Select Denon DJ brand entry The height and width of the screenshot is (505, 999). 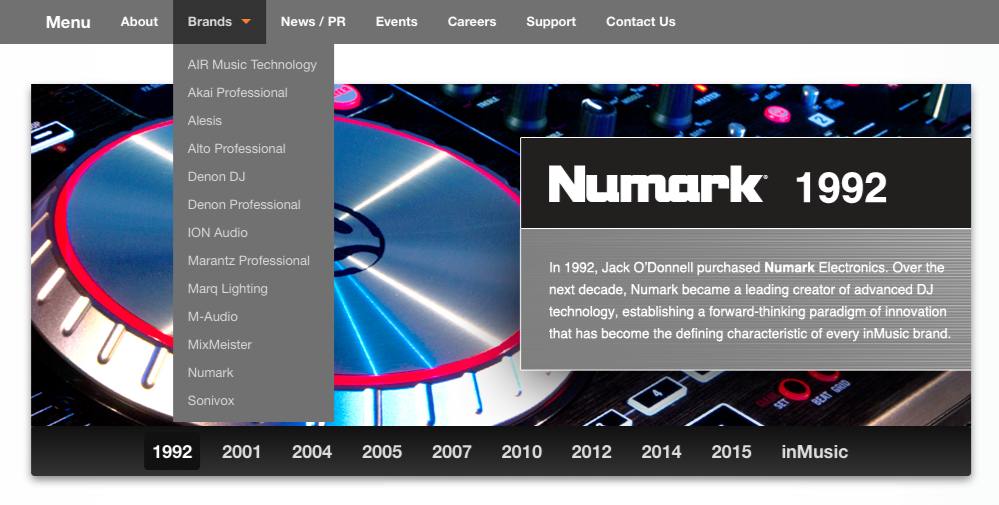[x=216, y=177]
